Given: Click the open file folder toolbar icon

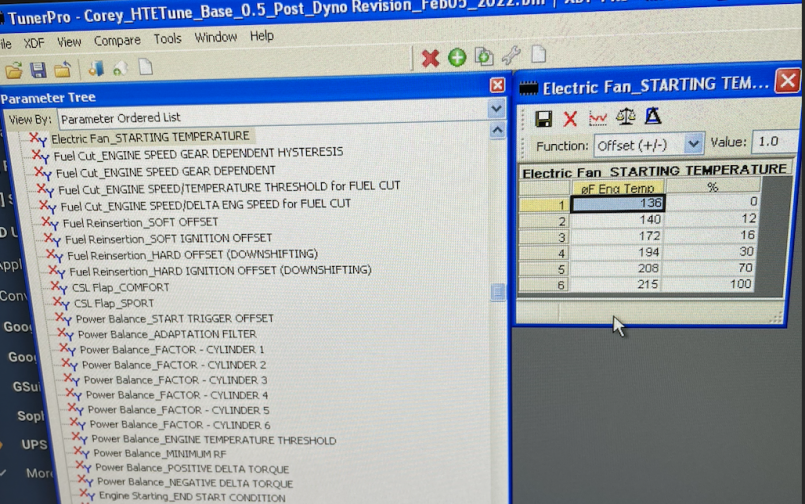Looking at the screenshot, I should (14, 70).
